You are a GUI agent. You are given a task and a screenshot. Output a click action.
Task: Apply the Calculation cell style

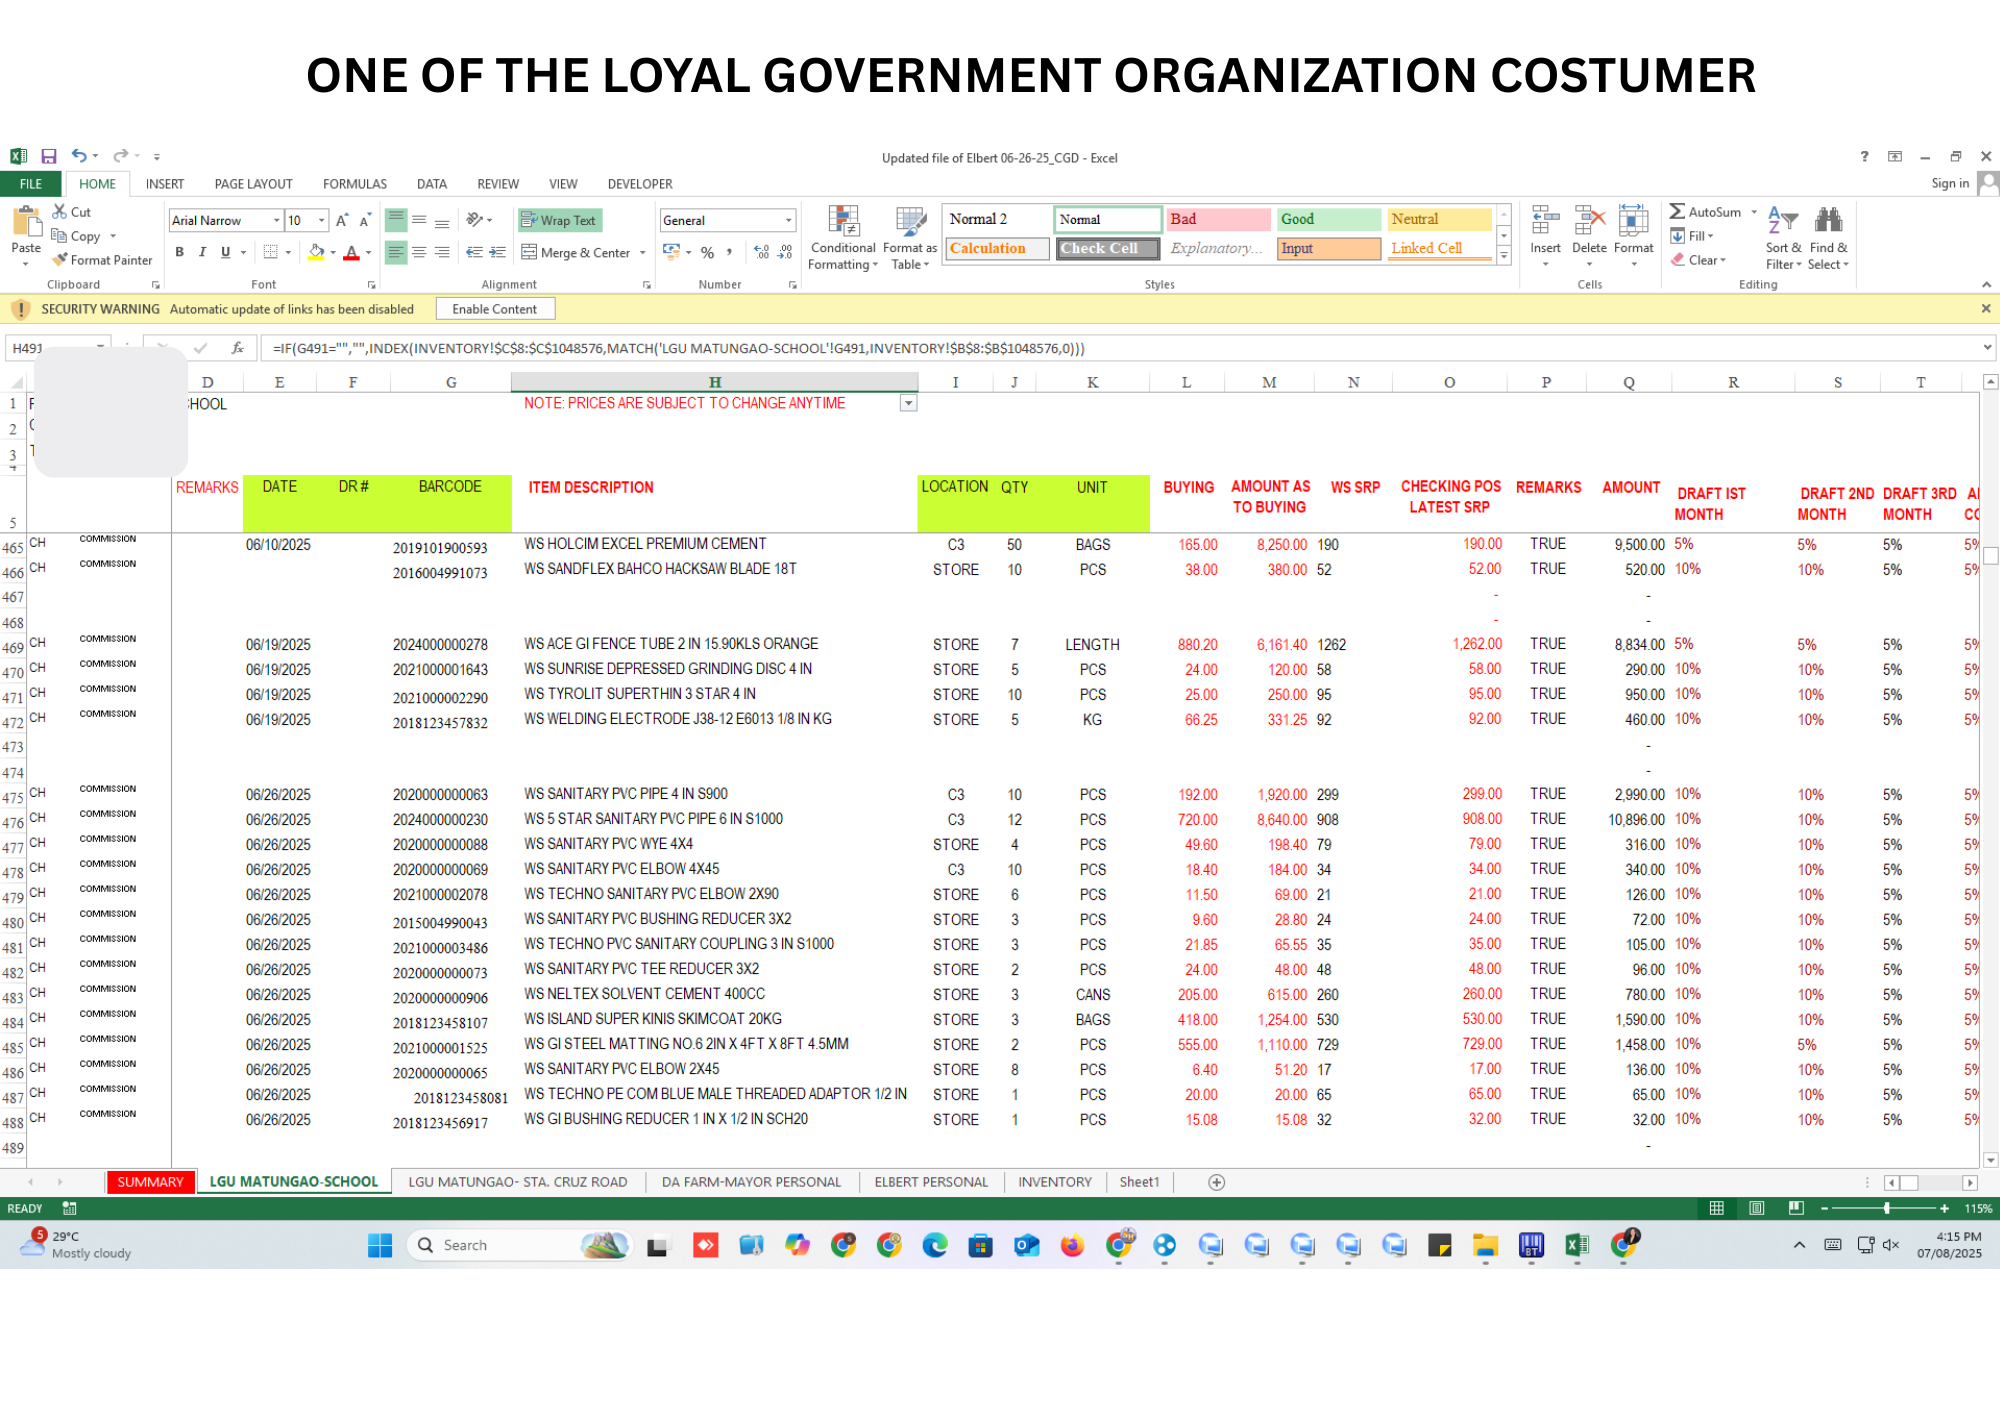pyautogui.click(x=997, y=248)
